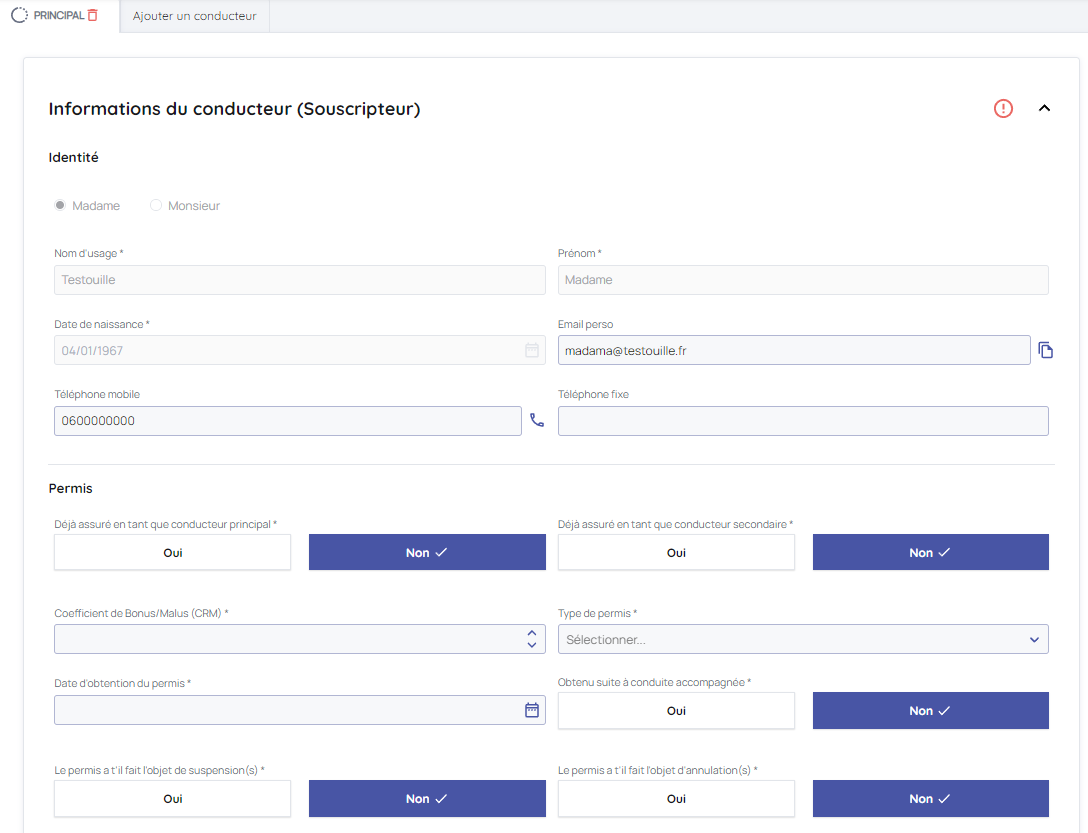
Task: Click the phone icon next to Téléphone mobile
Action: coord(537,421)
